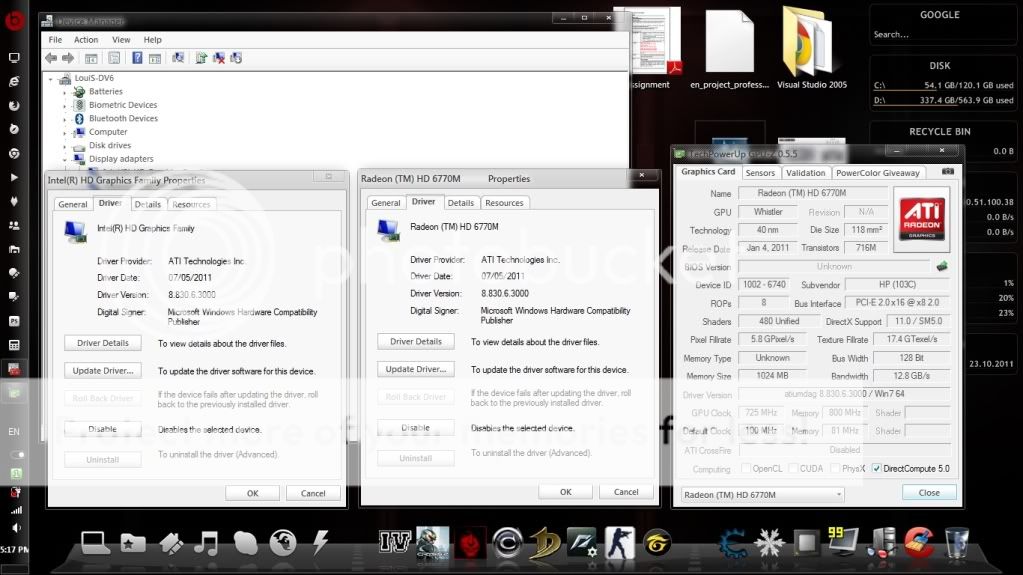Click Driver Details in Intel HD Graphics Properties

click(x=102, y=343)
